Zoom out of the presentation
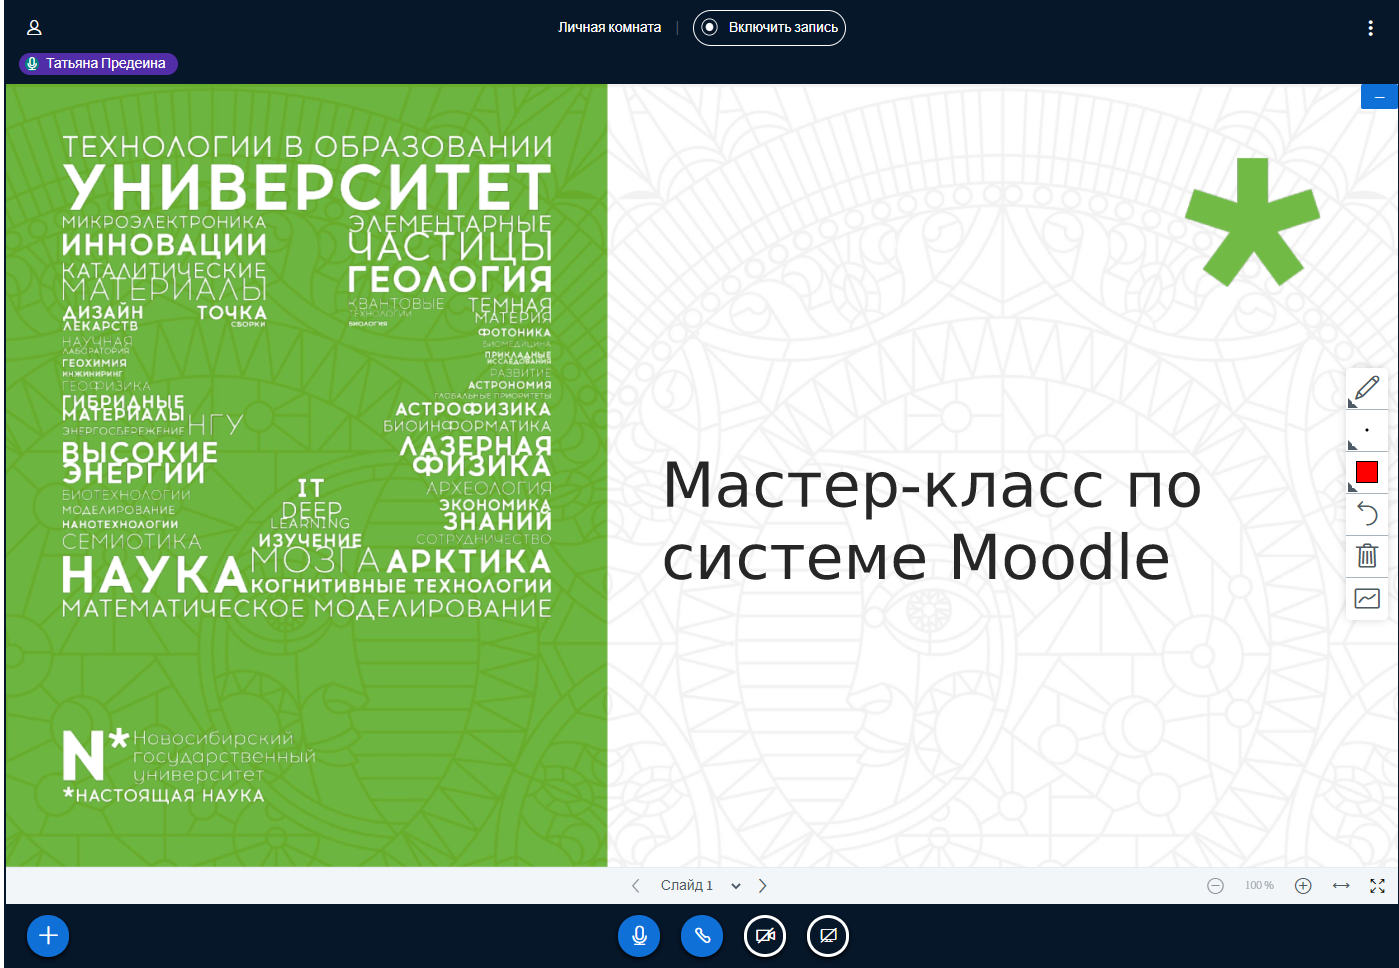 [x=1215, y=886]
